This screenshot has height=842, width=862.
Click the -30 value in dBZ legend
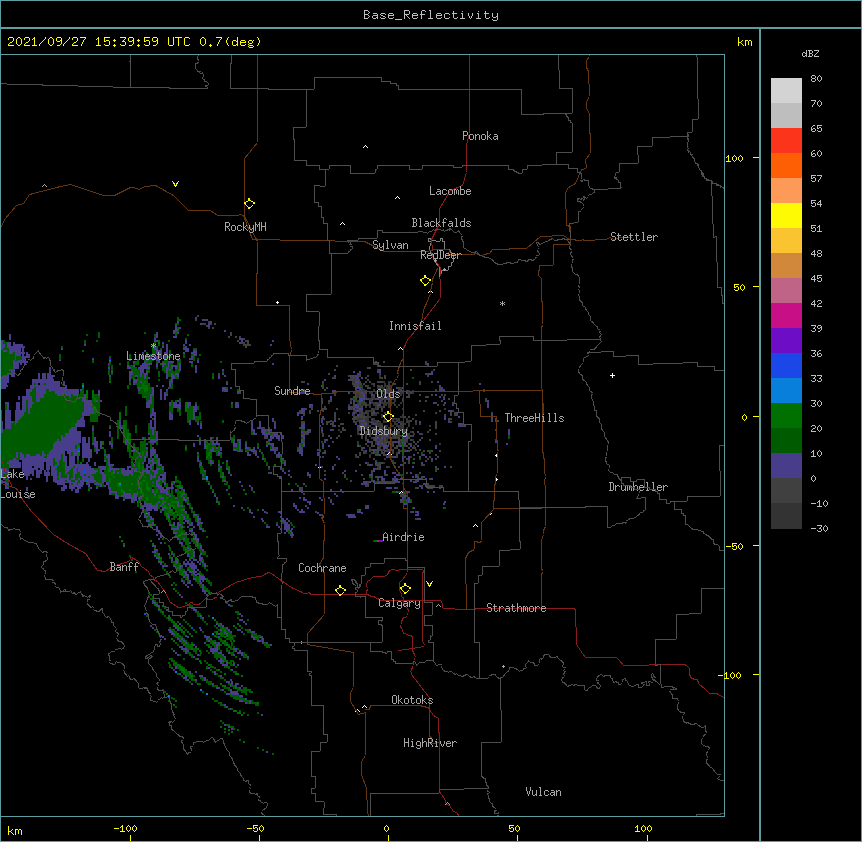819,528
